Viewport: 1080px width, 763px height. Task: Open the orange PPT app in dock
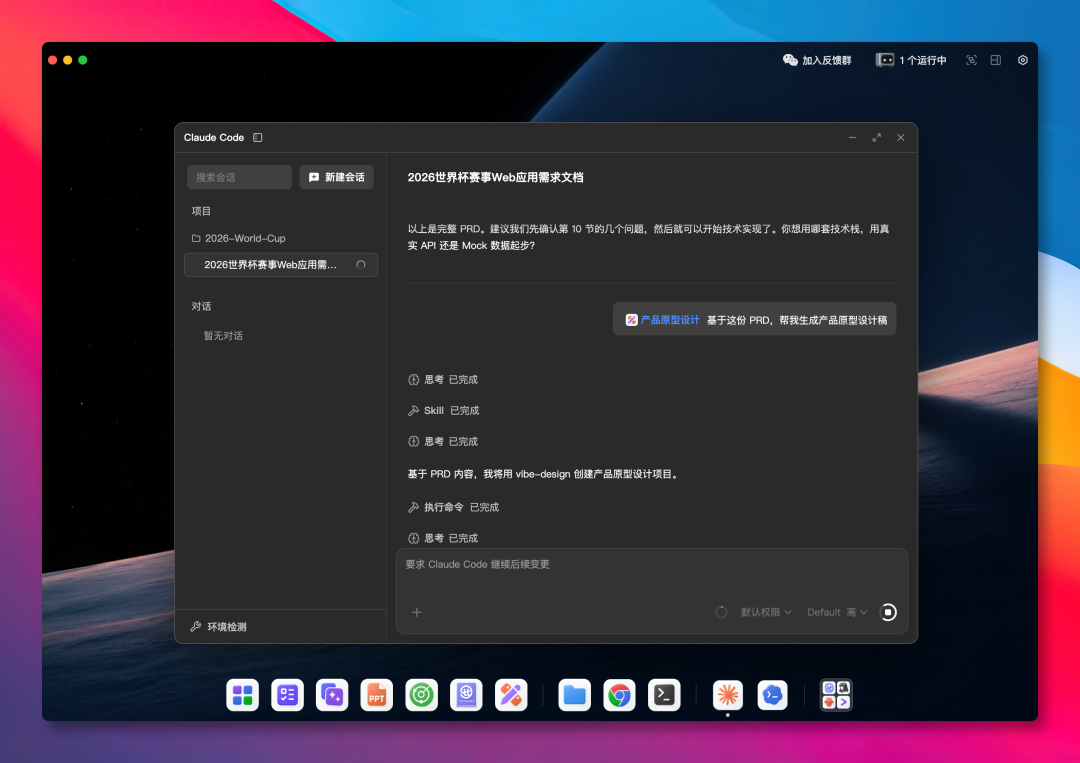point(377,696)
